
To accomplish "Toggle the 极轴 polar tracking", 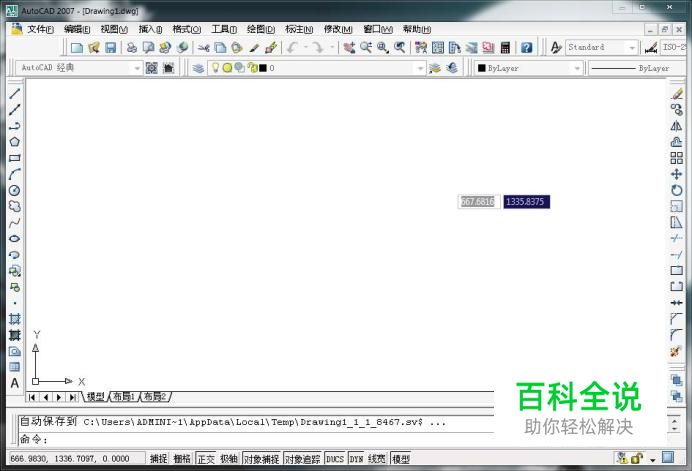I will (229, 459).
